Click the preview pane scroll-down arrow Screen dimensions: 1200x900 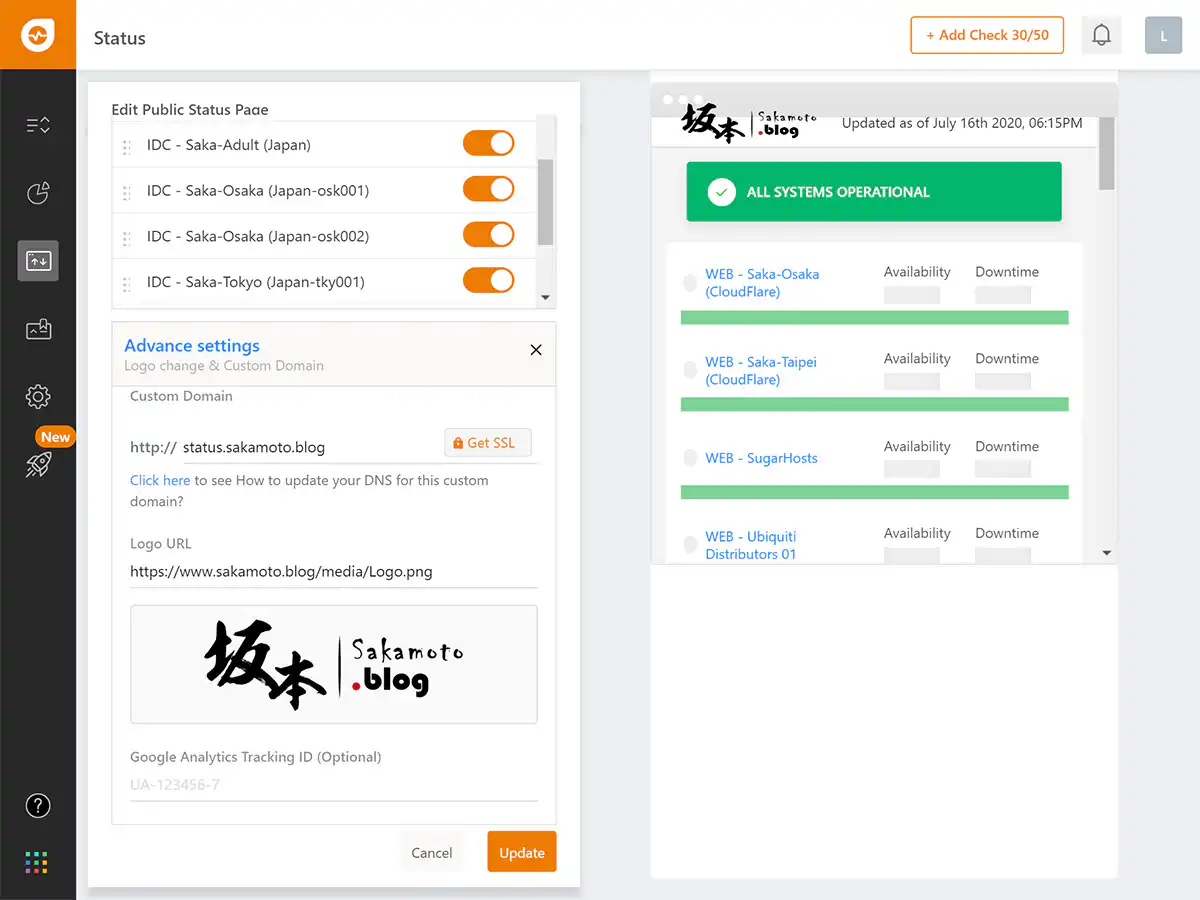tap(1106, 553)
